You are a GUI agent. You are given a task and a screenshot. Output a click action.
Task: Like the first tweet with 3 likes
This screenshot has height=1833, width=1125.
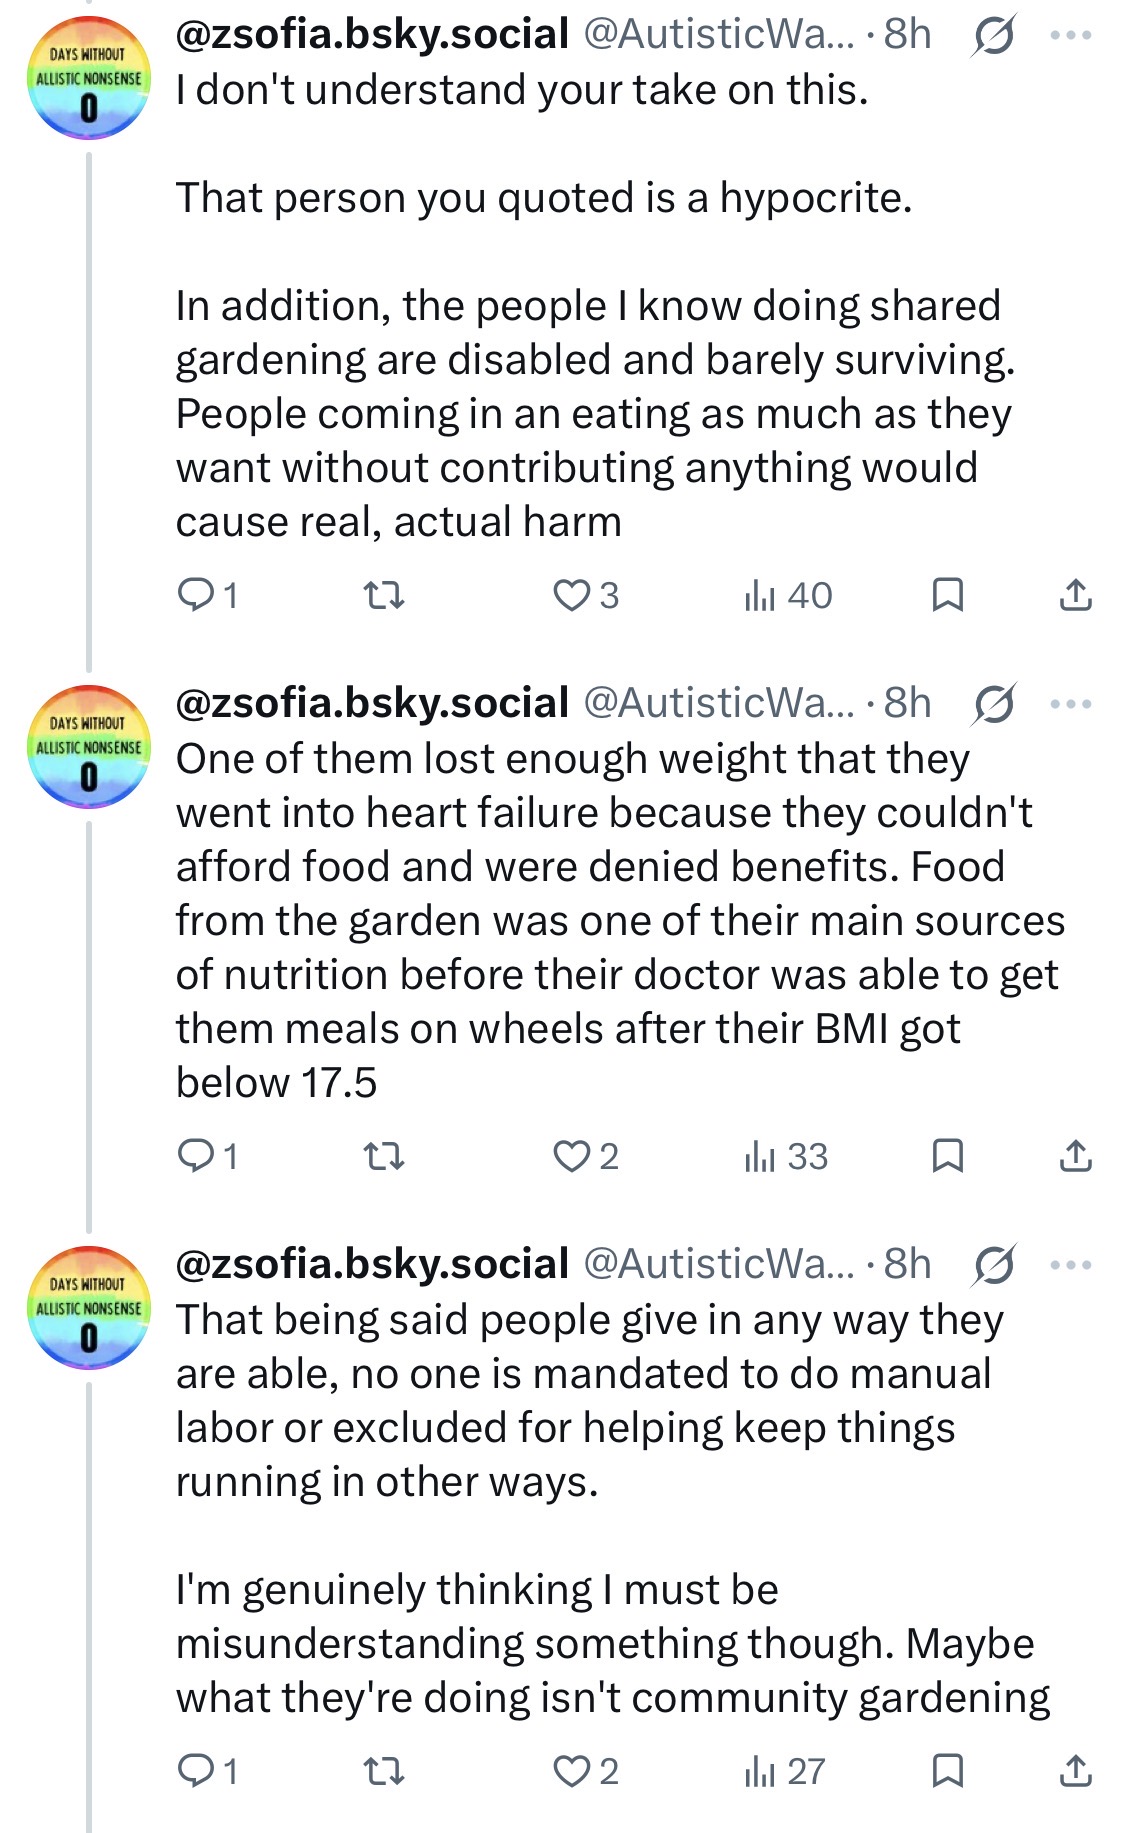[586, 595]
